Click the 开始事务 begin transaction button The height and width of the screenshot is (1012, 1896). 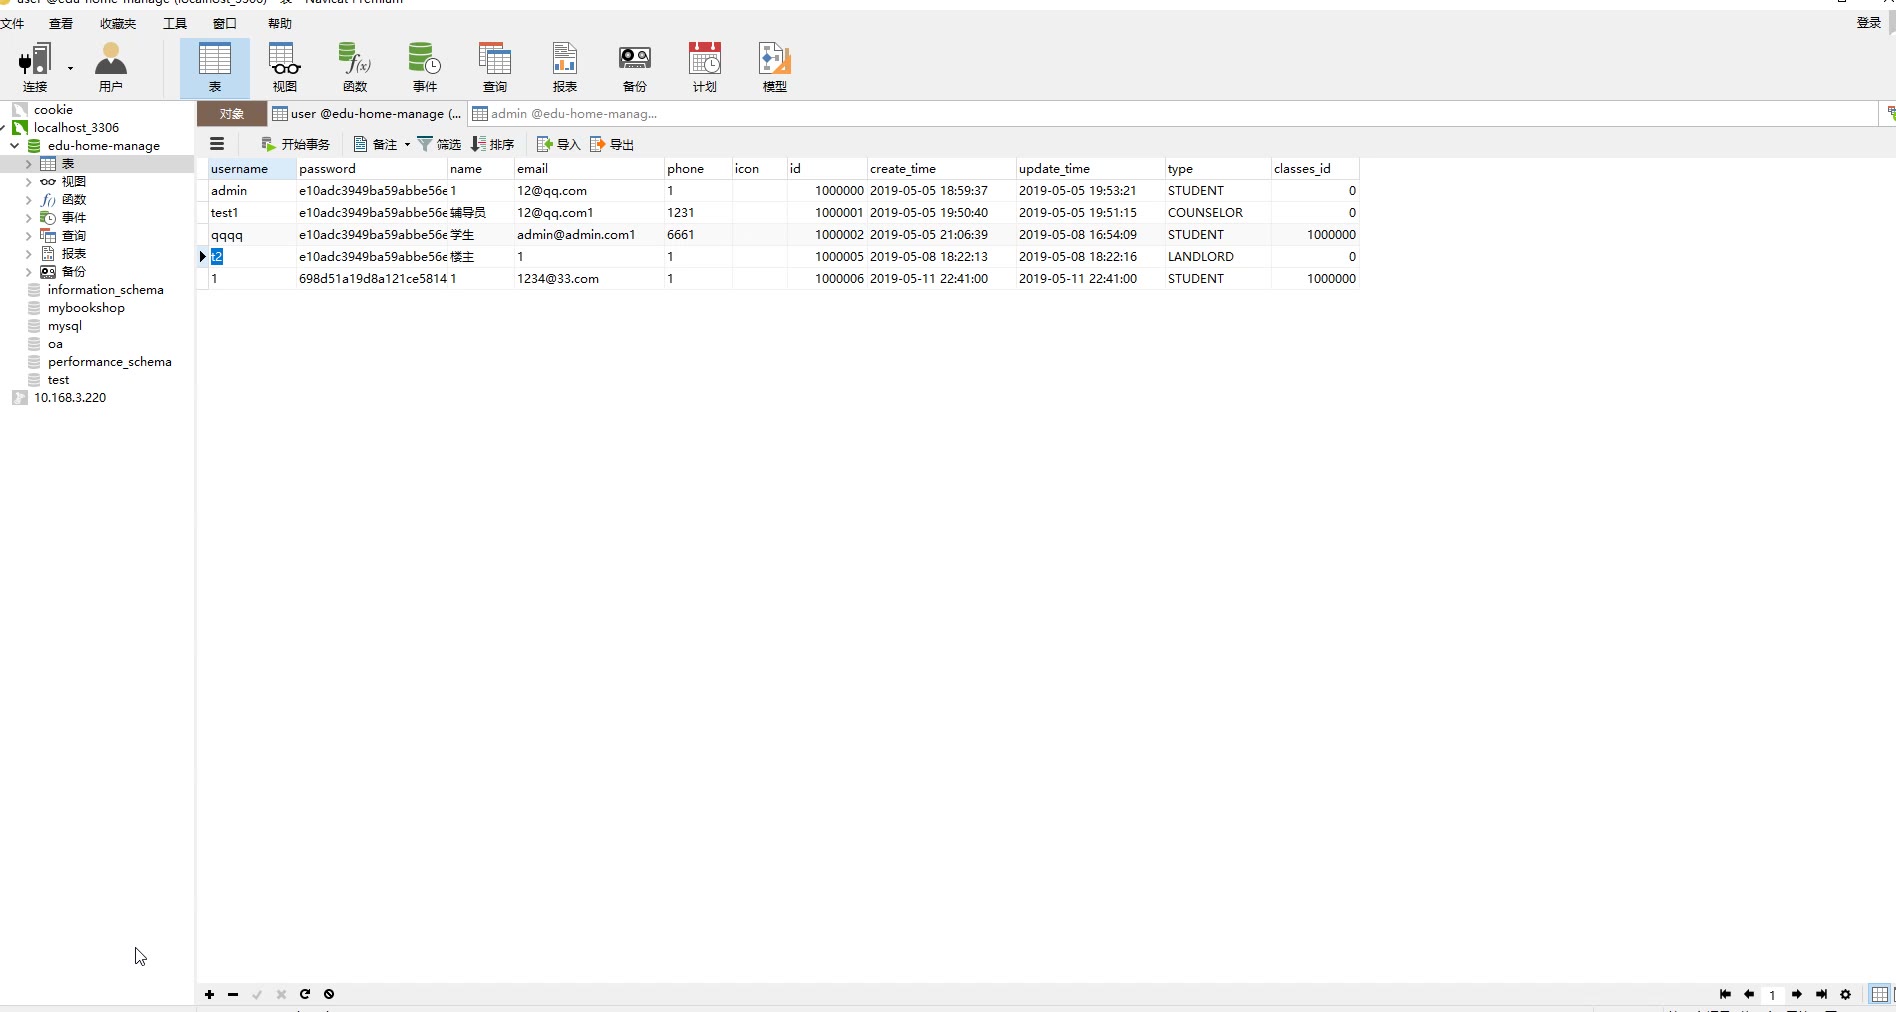coord(295,145)
